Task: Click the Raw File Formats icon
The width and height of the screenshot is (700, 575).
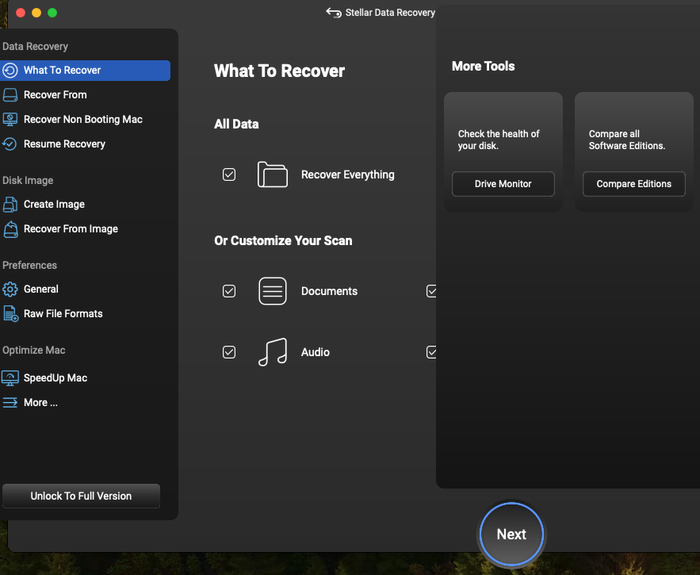Action: [x=11, y=314]
